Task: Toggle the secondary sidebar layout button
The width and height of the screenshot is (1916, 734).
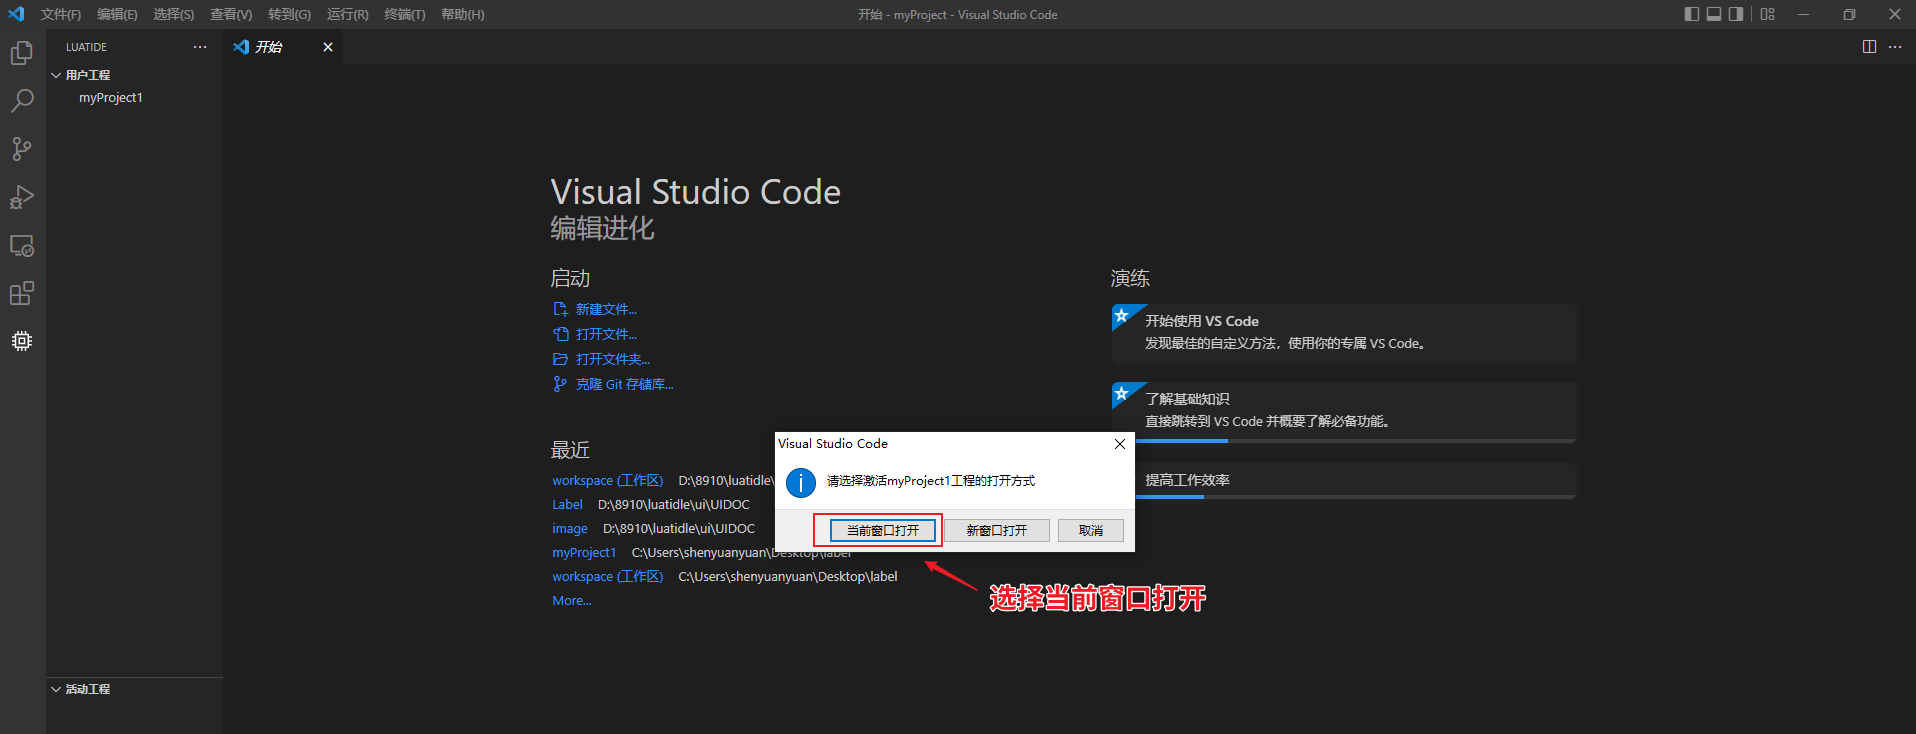Action: tap(1736, 14)
